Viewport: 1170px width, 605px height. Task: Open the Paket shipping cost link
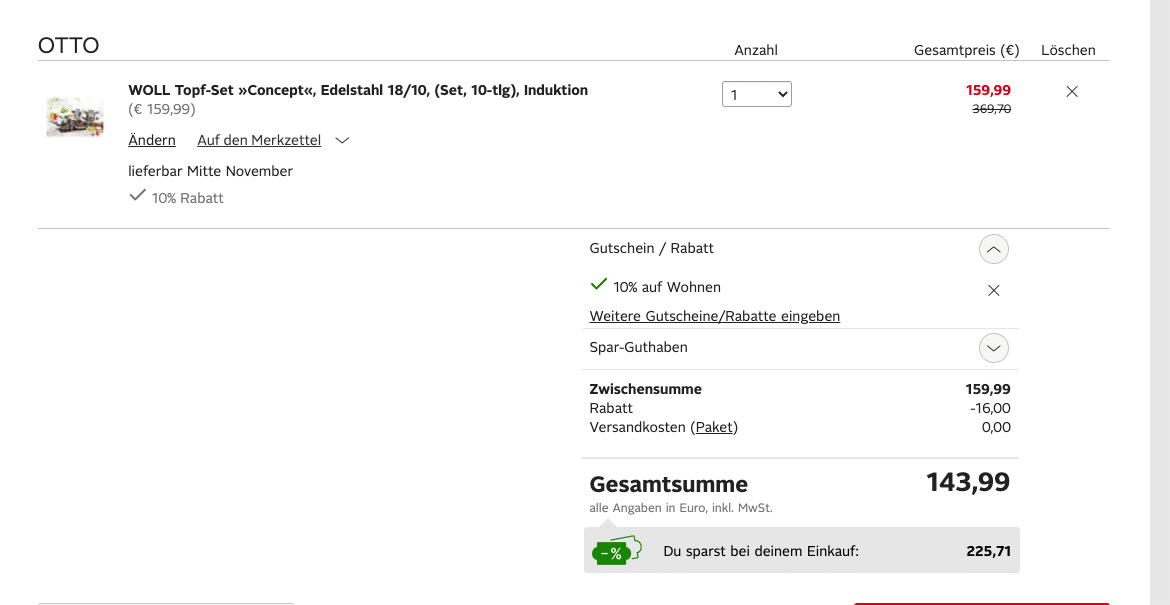click(714, 427)
